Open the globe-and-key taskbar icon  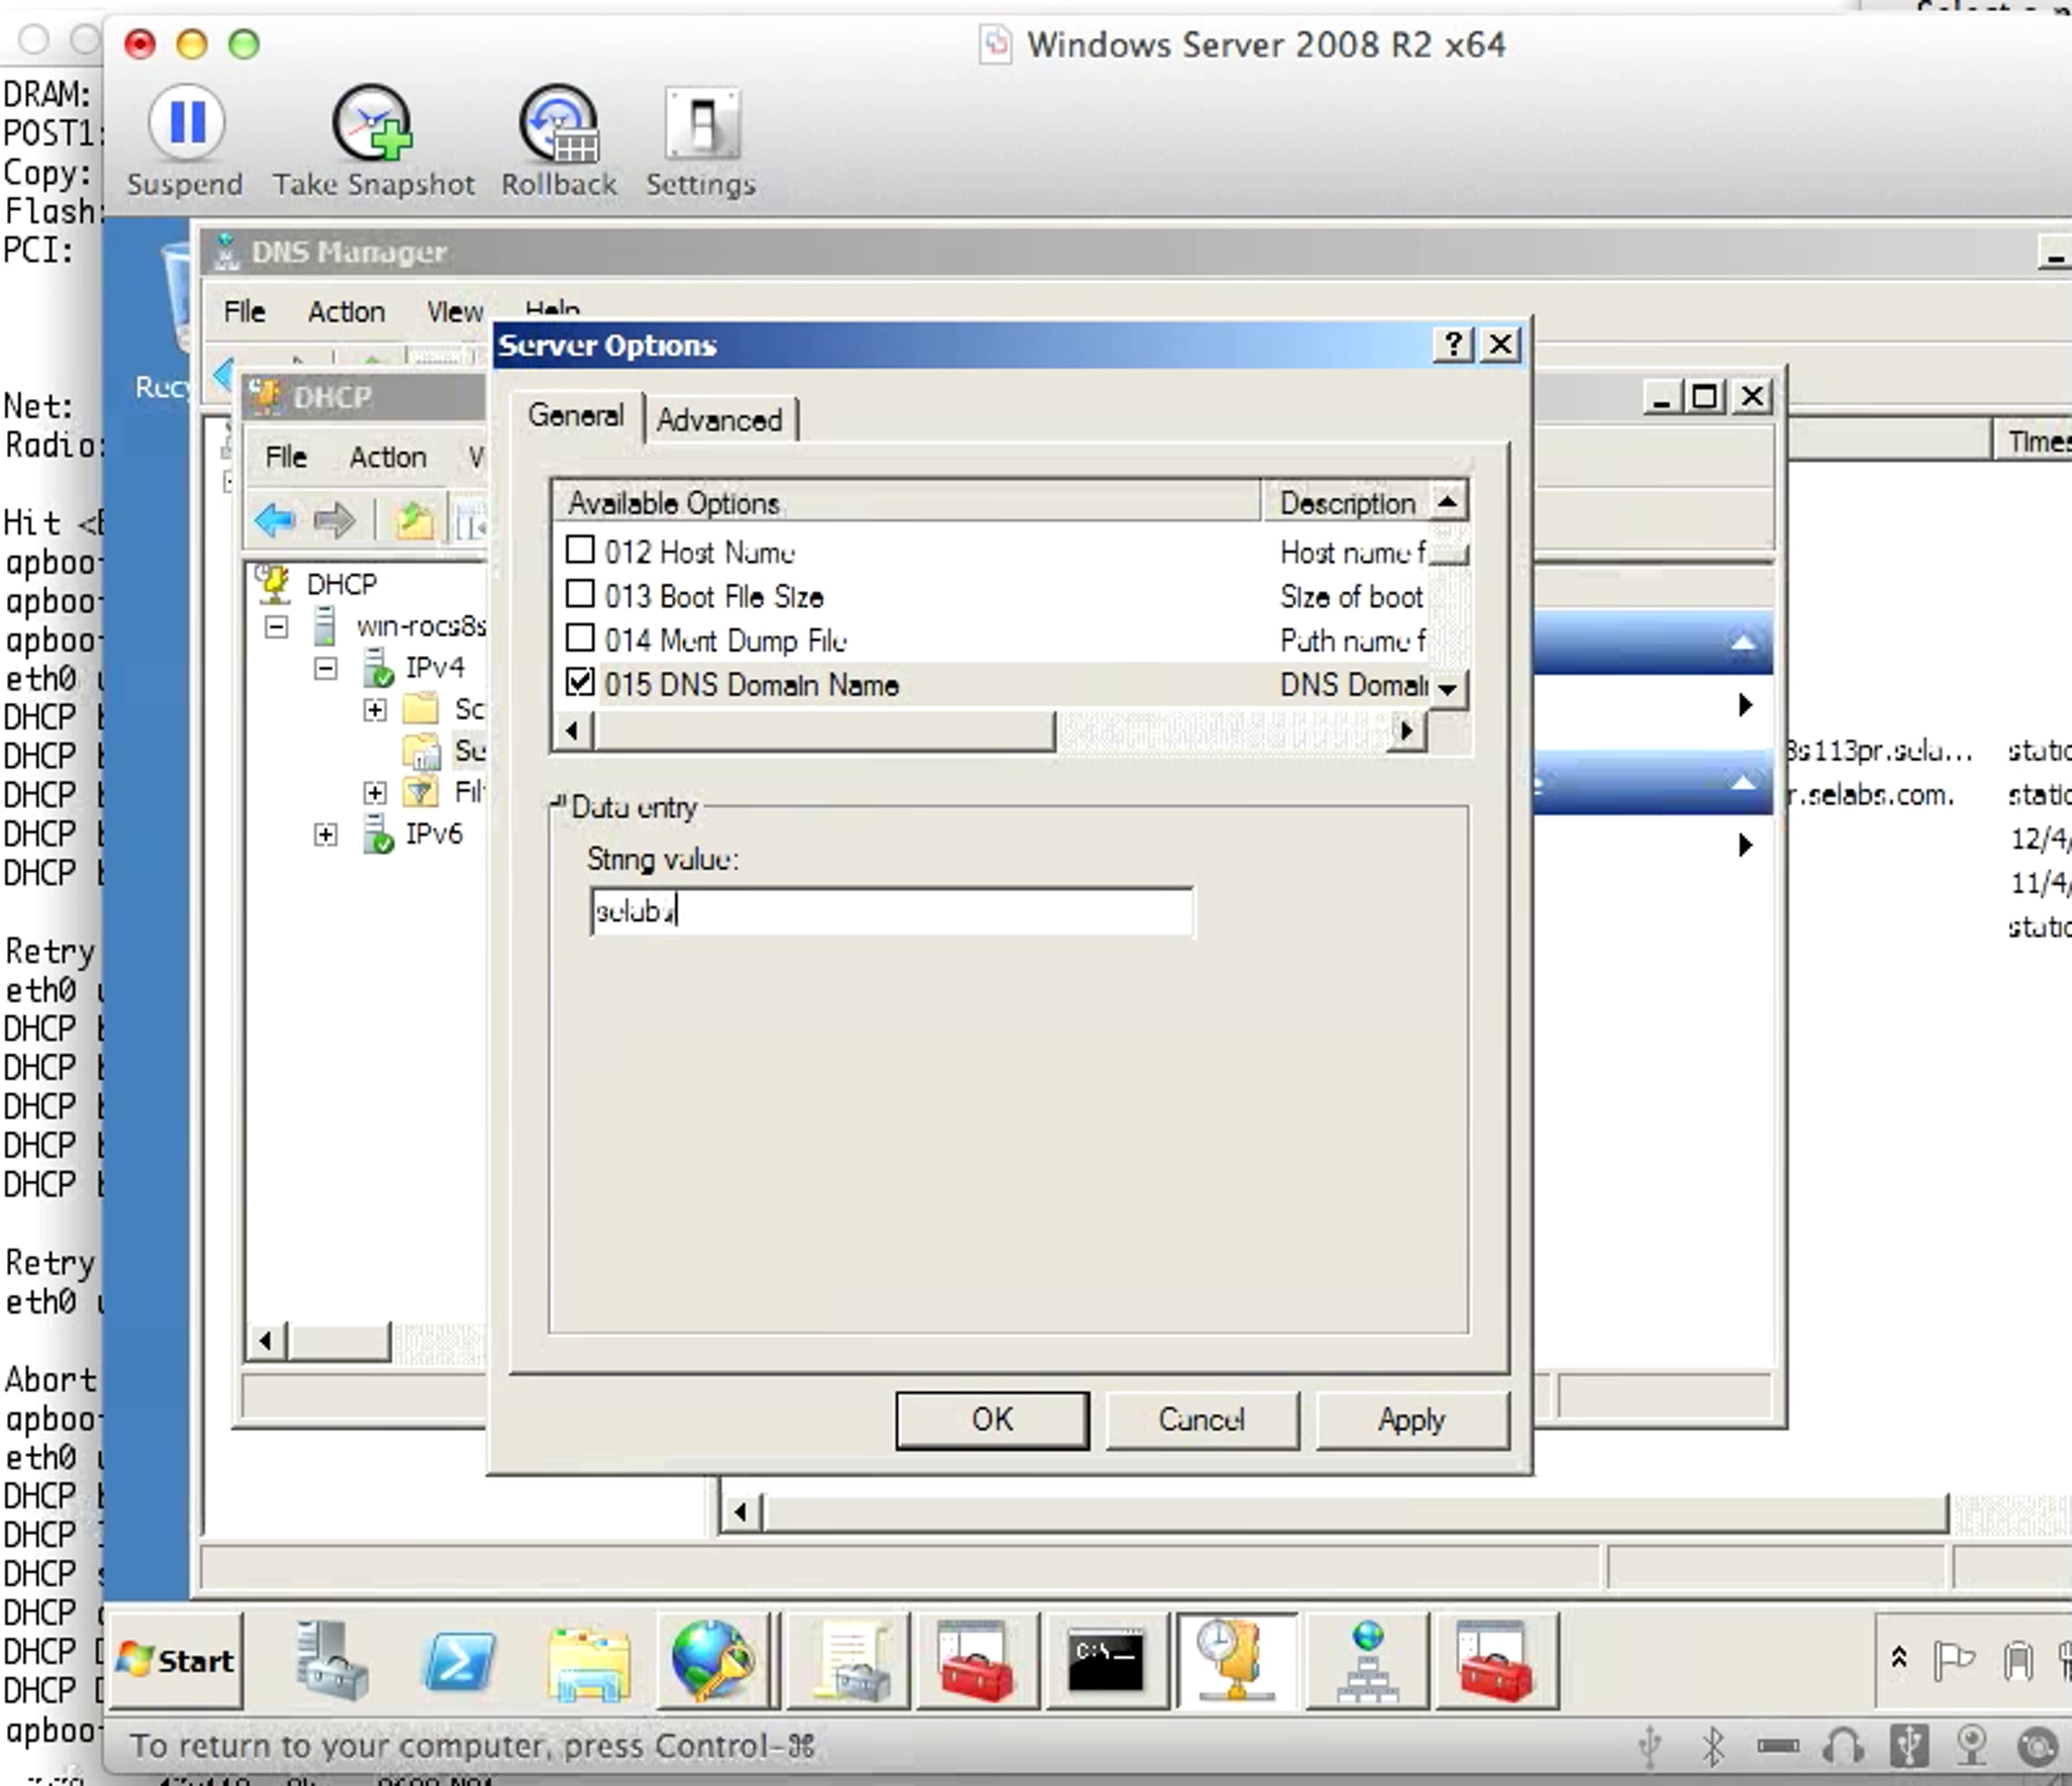(x=714, y=1660)
